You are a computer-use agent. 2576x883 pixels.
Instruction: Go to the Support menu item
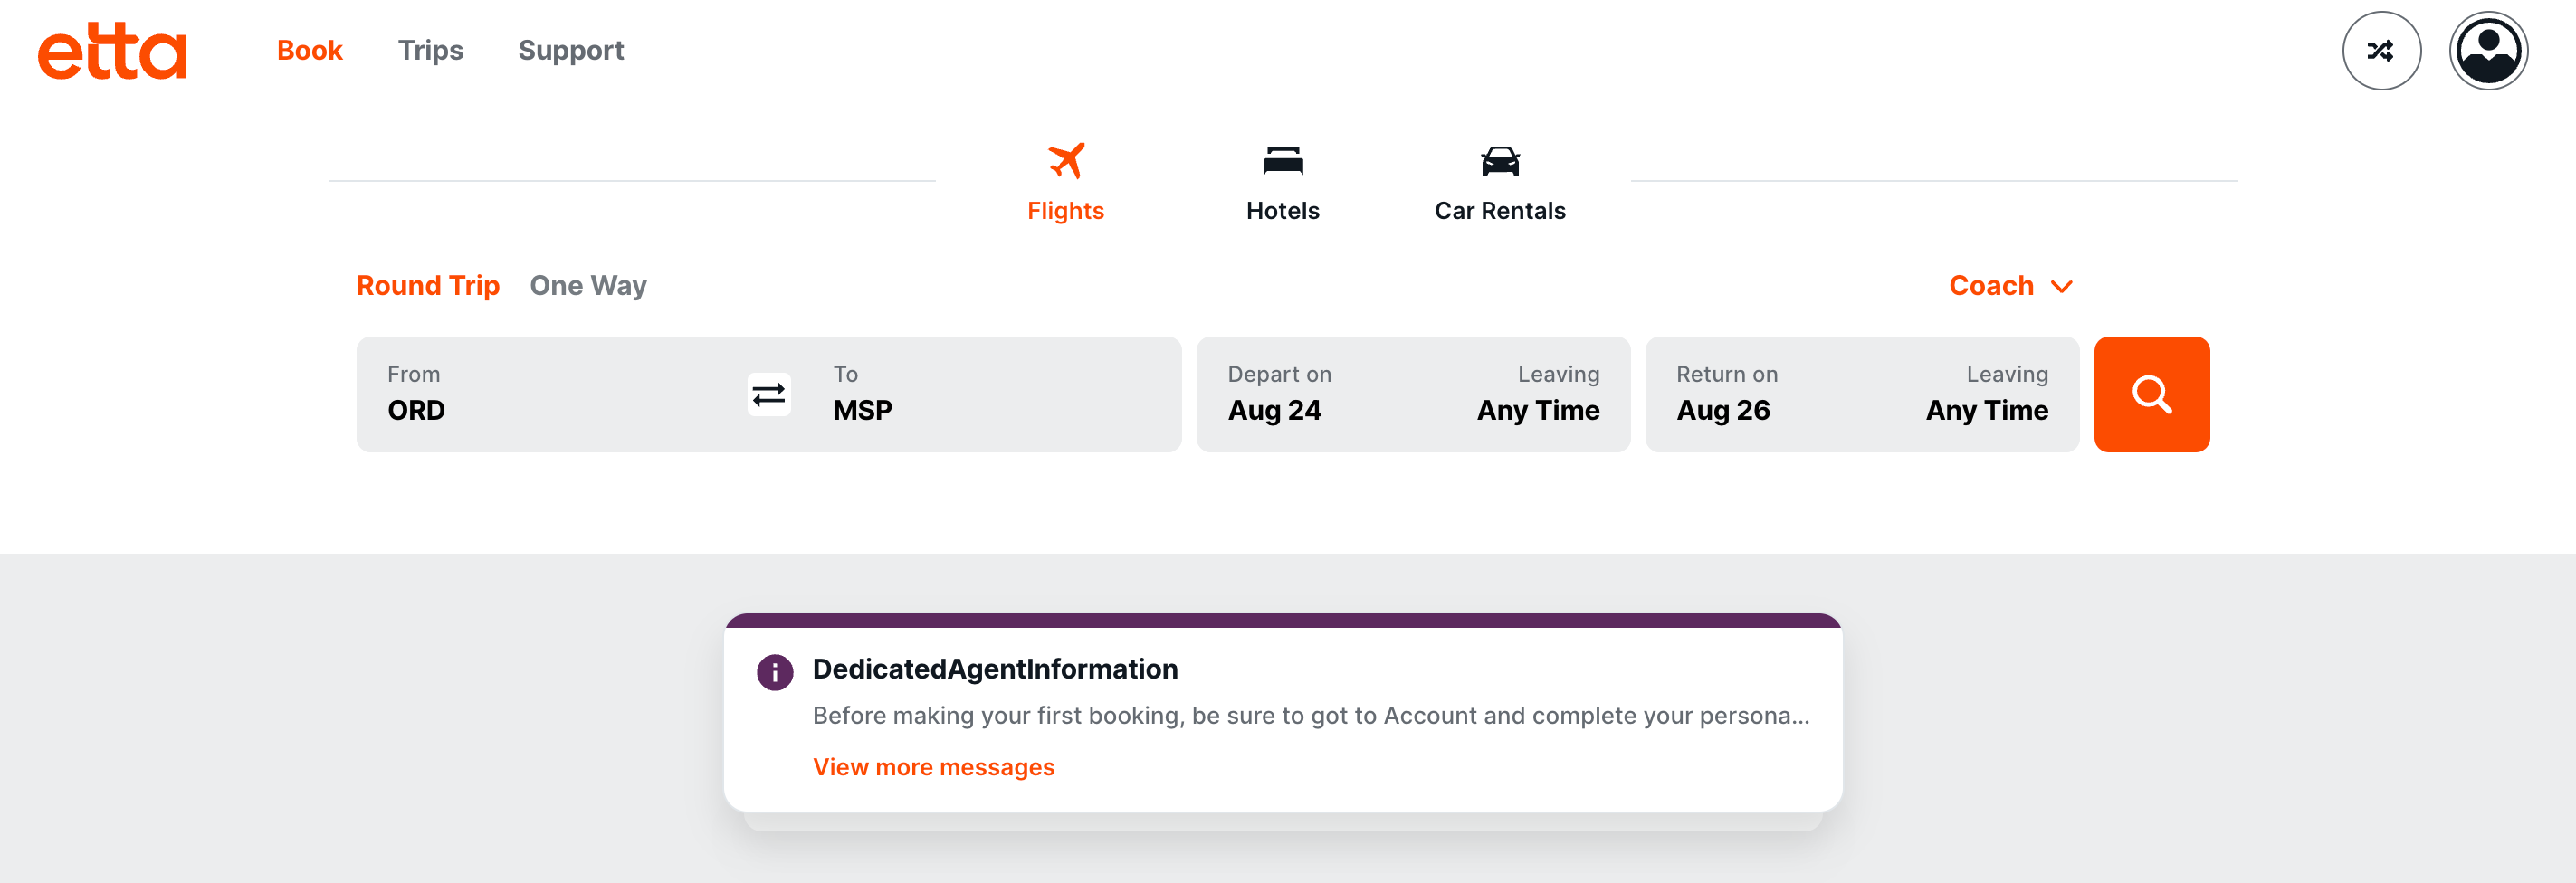pos(570,51)
